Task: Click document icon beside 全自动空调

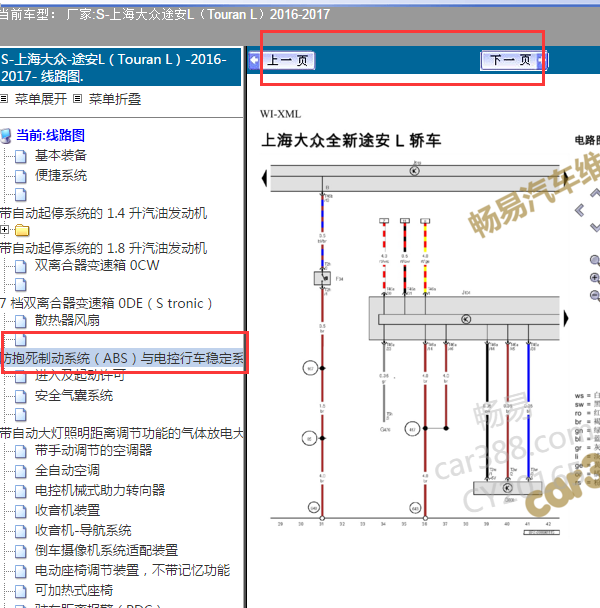Action: (21, 472)
